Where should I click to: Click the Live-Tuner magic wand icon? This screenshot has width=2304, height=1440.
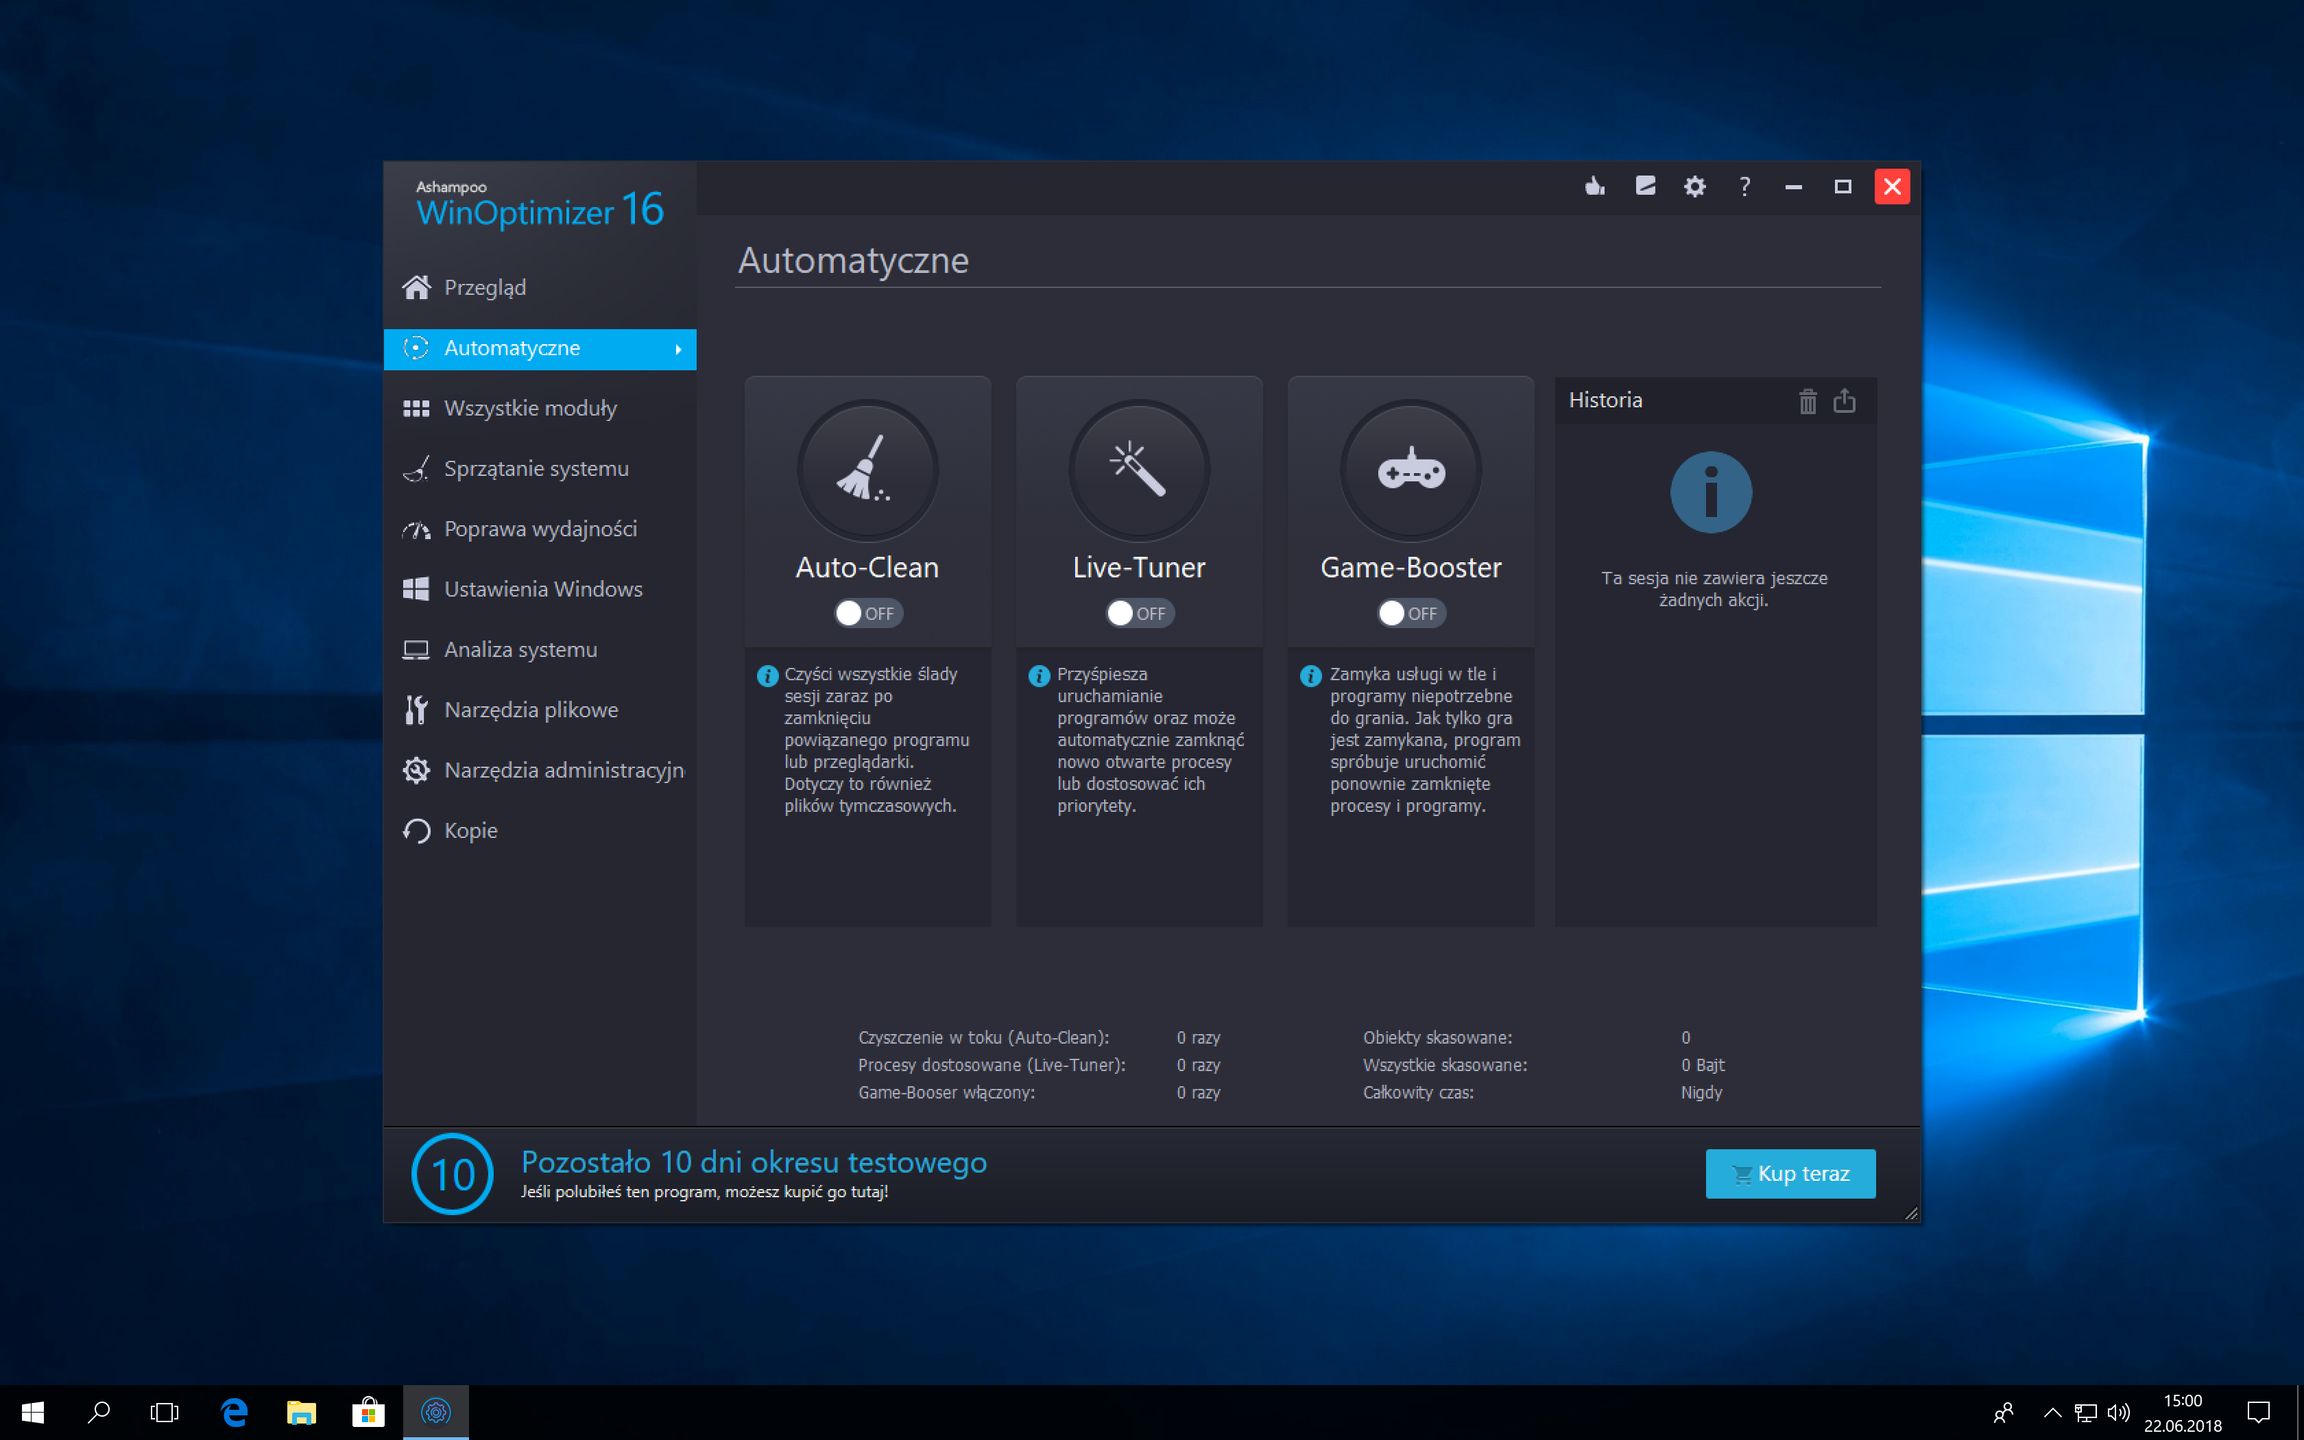[x=1139, y=469]
